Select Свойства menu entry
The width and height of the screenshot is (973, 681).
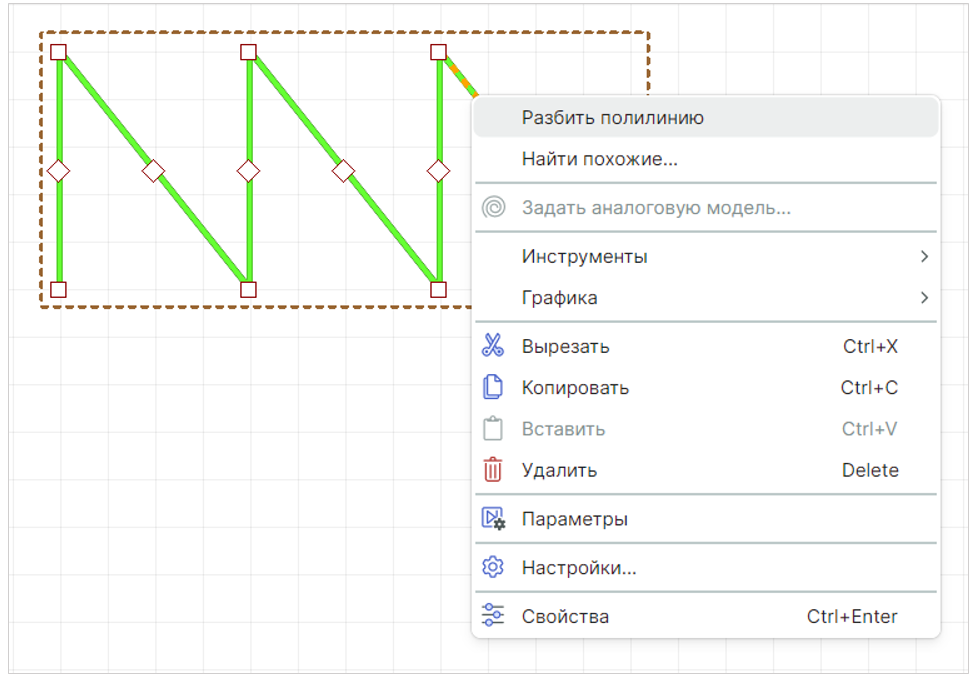point(565,617)
